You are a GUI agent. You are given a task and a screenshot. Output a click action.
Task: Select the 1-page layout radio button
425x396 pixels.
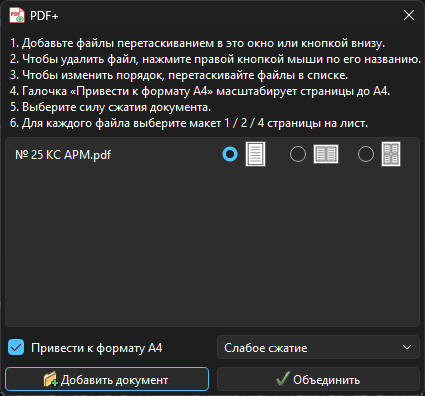[230, 154]
